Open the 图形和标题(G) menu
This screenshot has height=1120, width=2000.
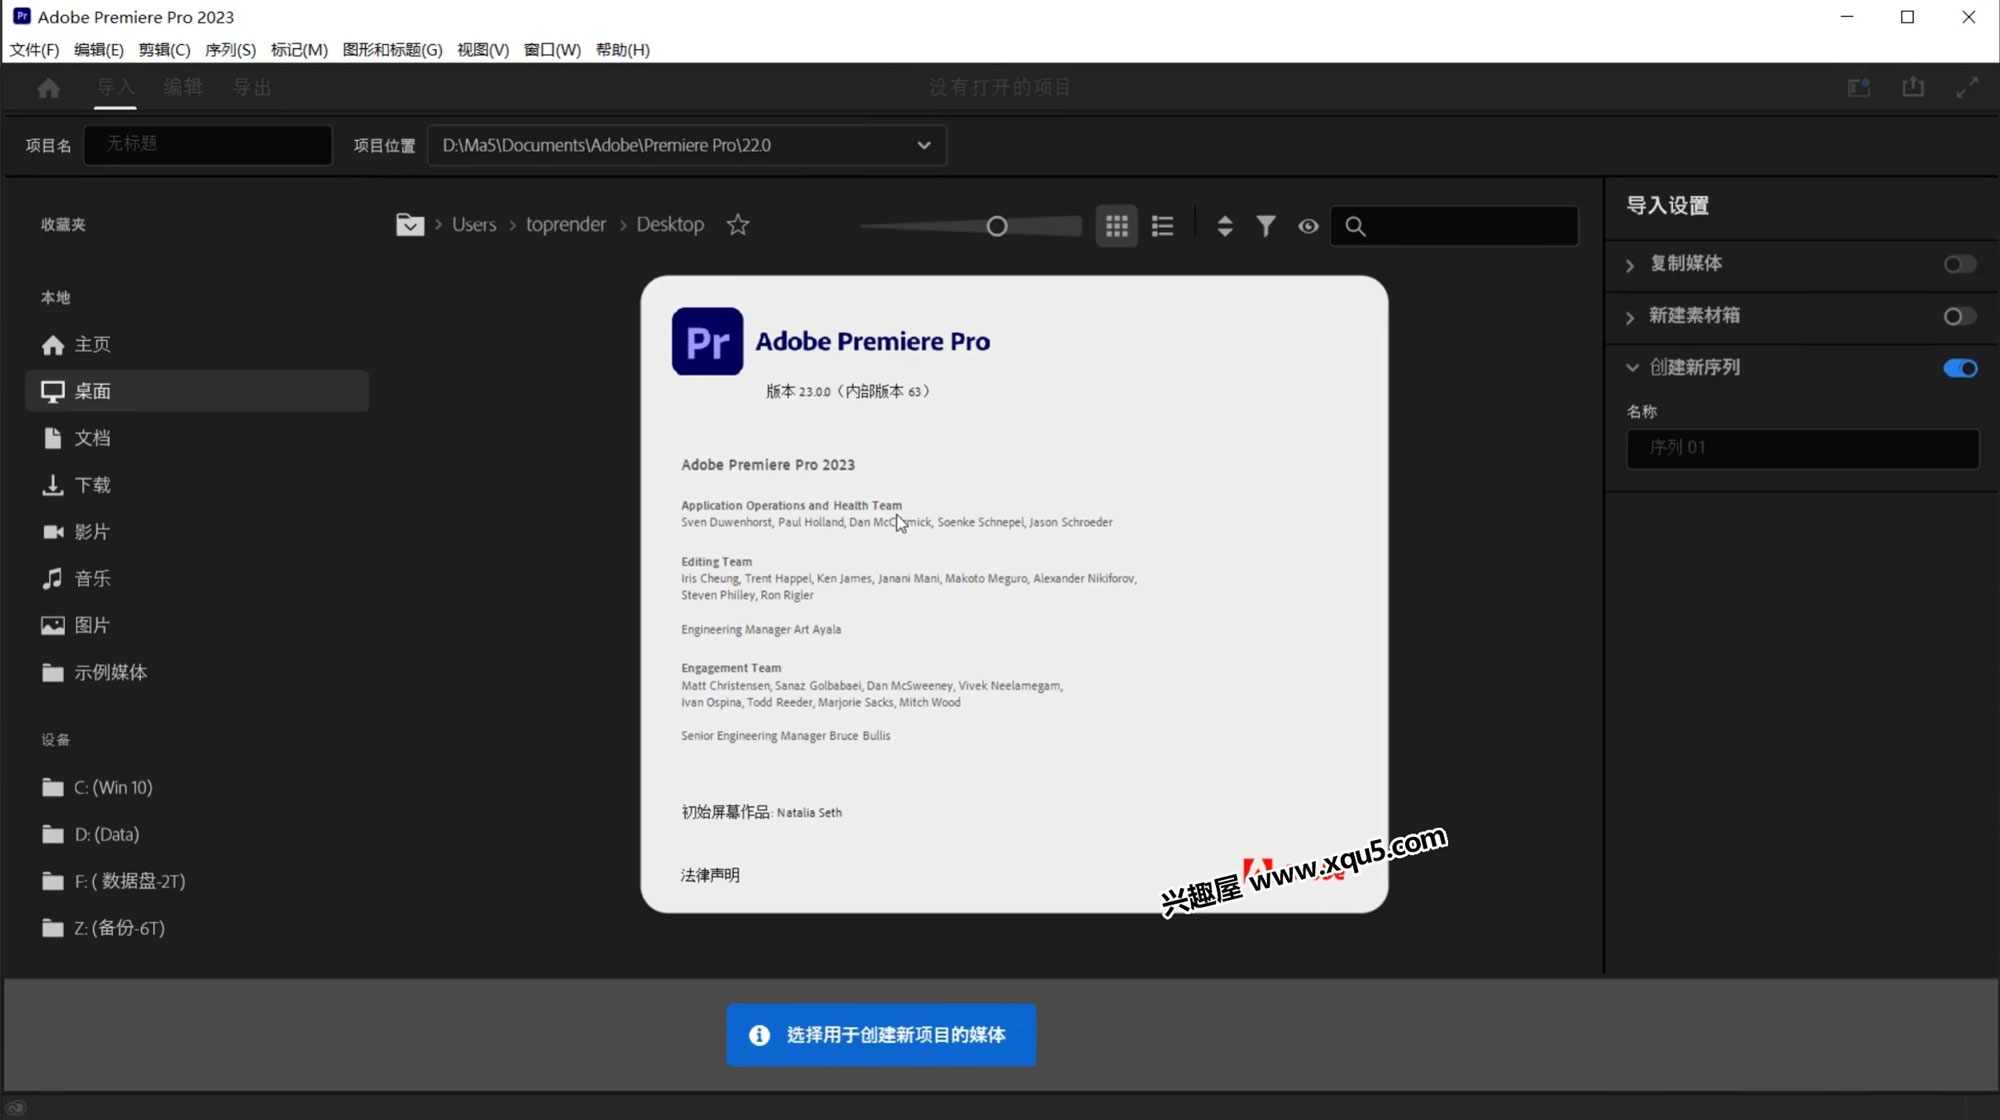pos(392,50)
